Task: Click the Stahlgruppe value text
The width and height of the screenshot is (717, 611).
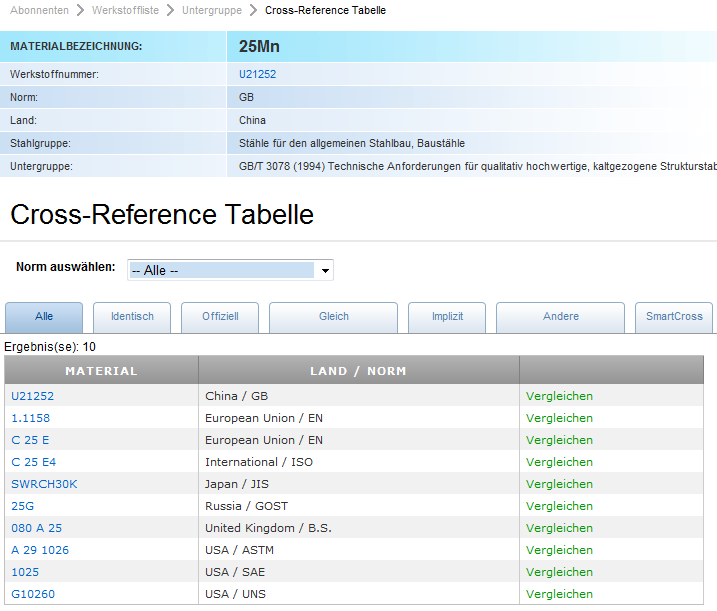Action: (x=352, y=143)
